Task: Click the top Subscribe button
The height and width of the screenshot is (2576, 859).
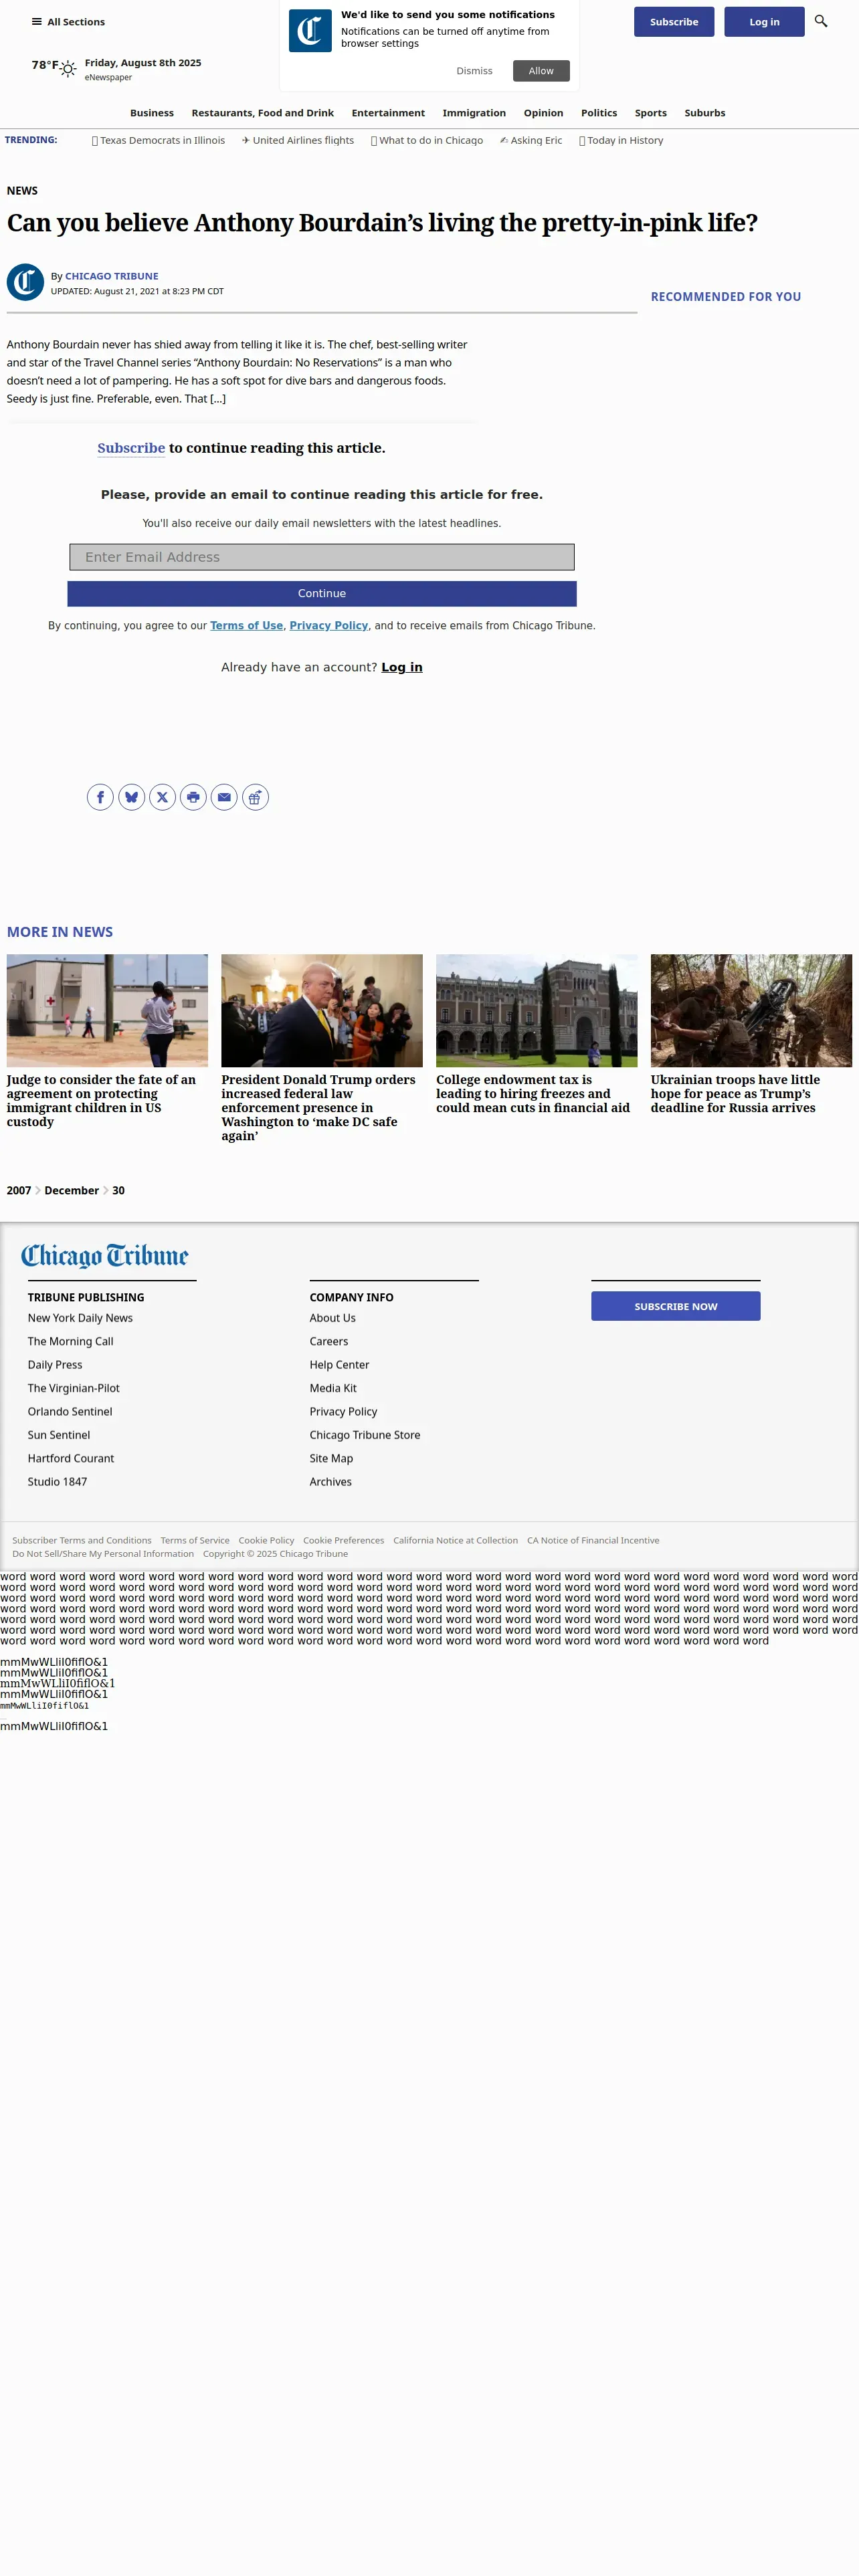Action: 674,22
